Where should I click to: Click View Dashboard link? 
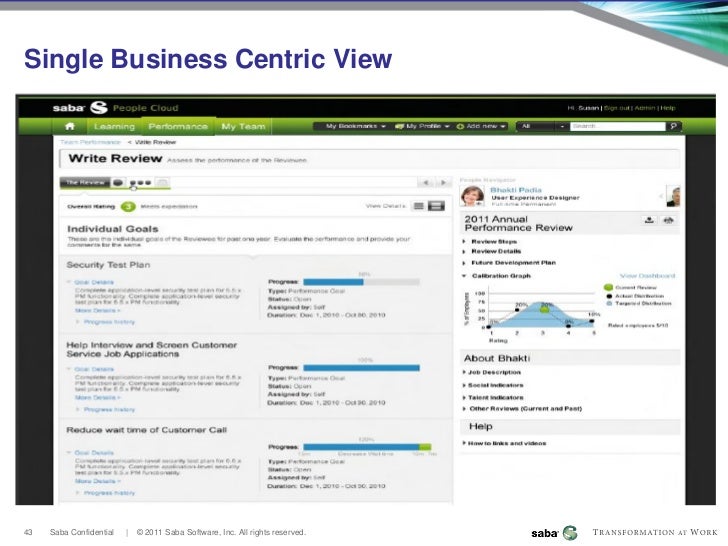(x=647, y=276)
